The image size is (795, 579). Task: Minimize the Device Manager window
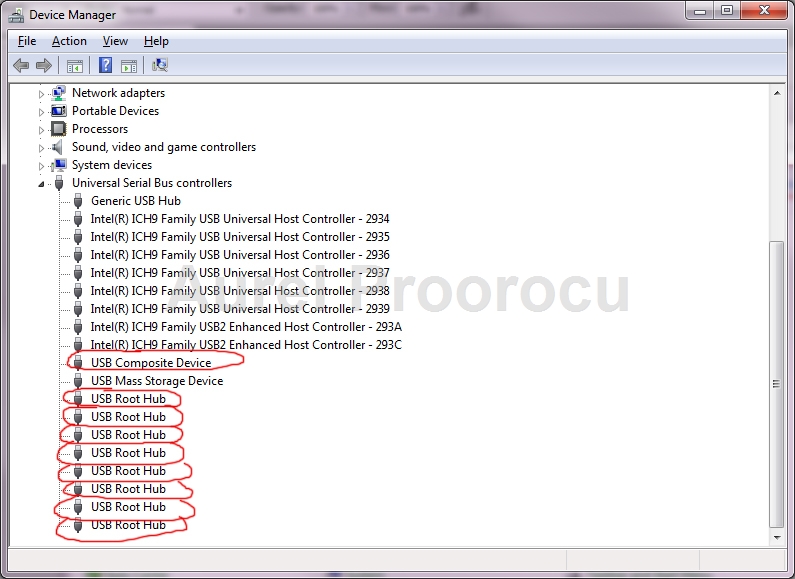click(x=700, y=11)
